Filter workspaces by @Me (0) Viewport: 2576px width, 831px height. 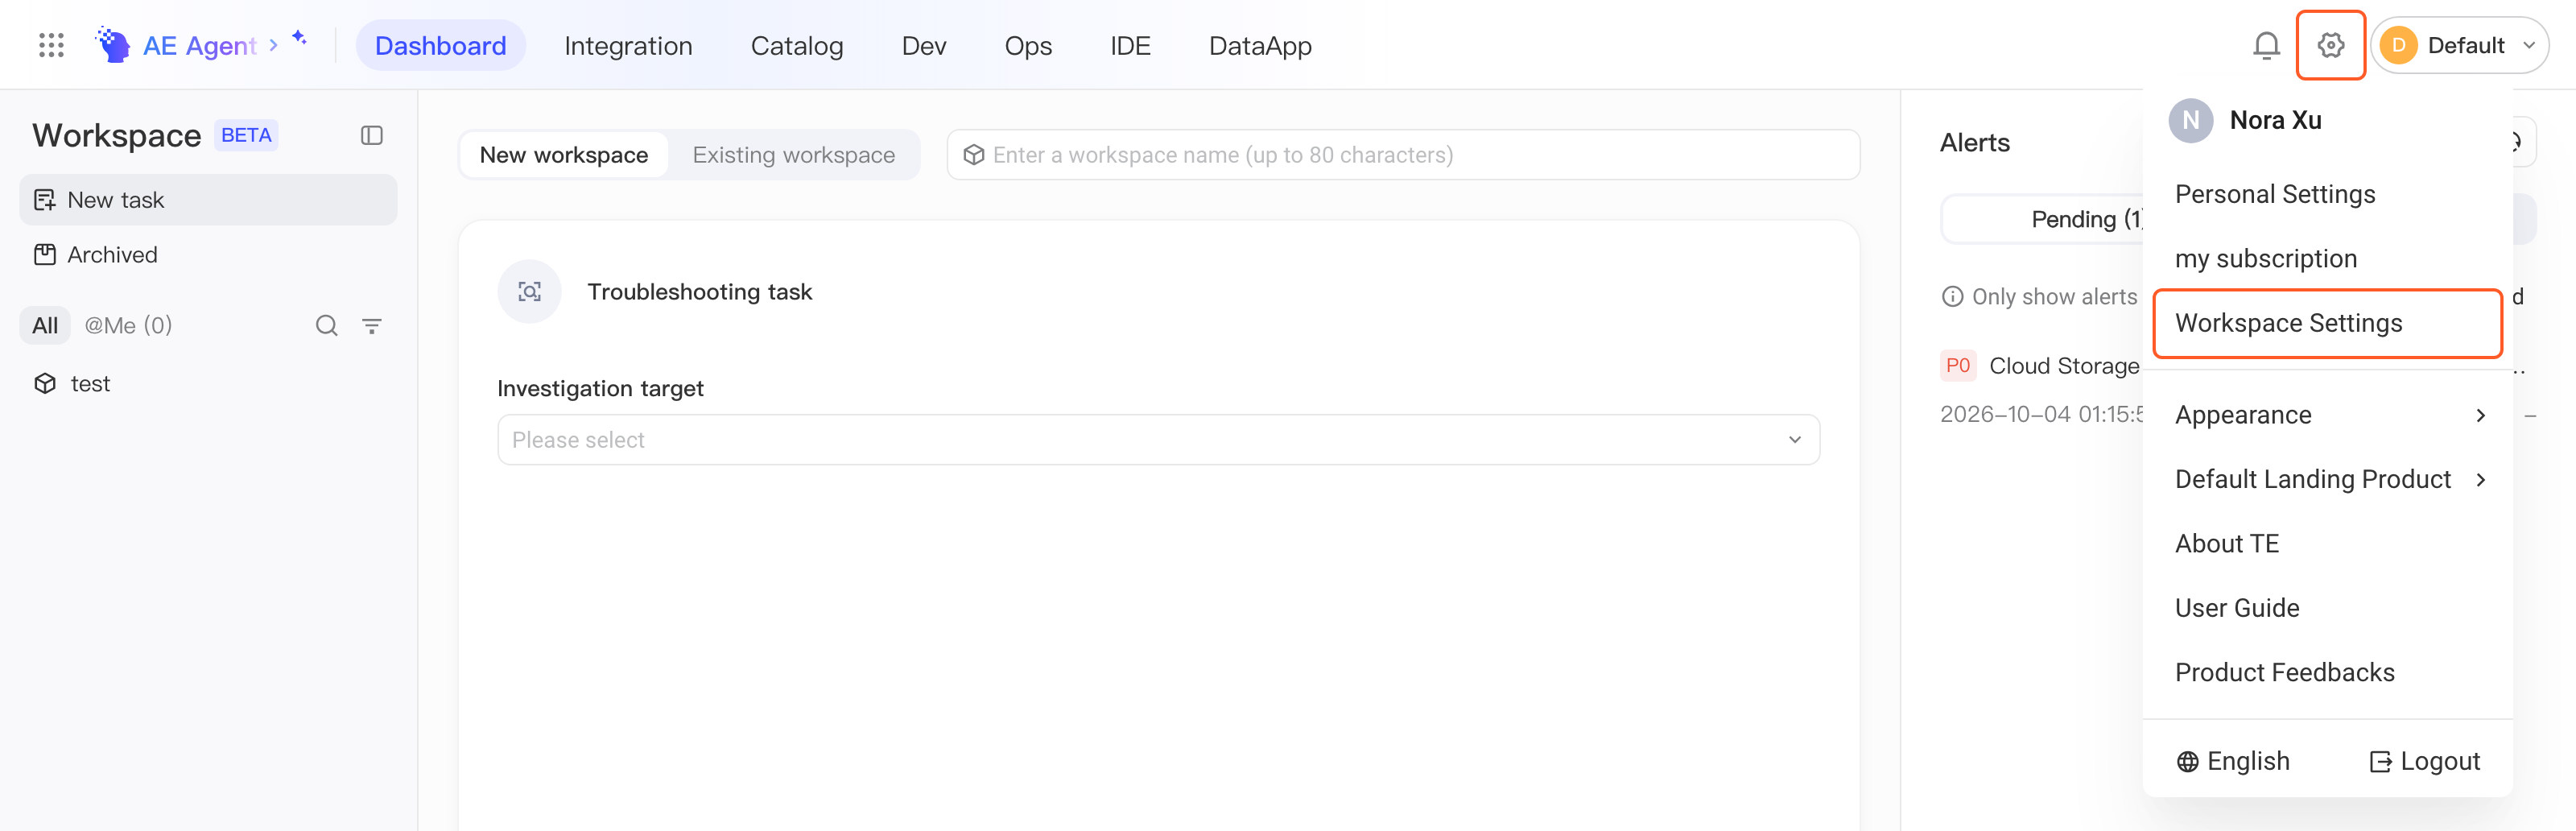tap(128, 325)
